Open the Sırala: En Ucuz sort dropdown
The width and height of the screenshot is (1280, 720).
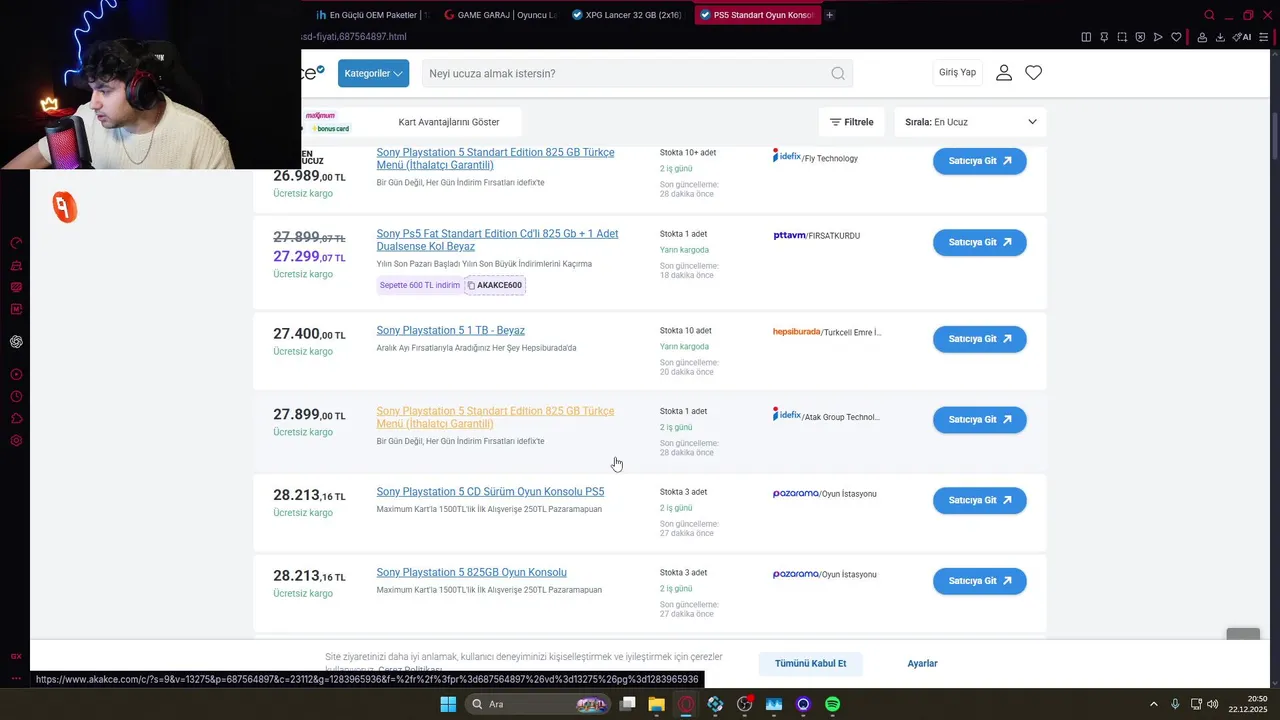tap(970, 122)
